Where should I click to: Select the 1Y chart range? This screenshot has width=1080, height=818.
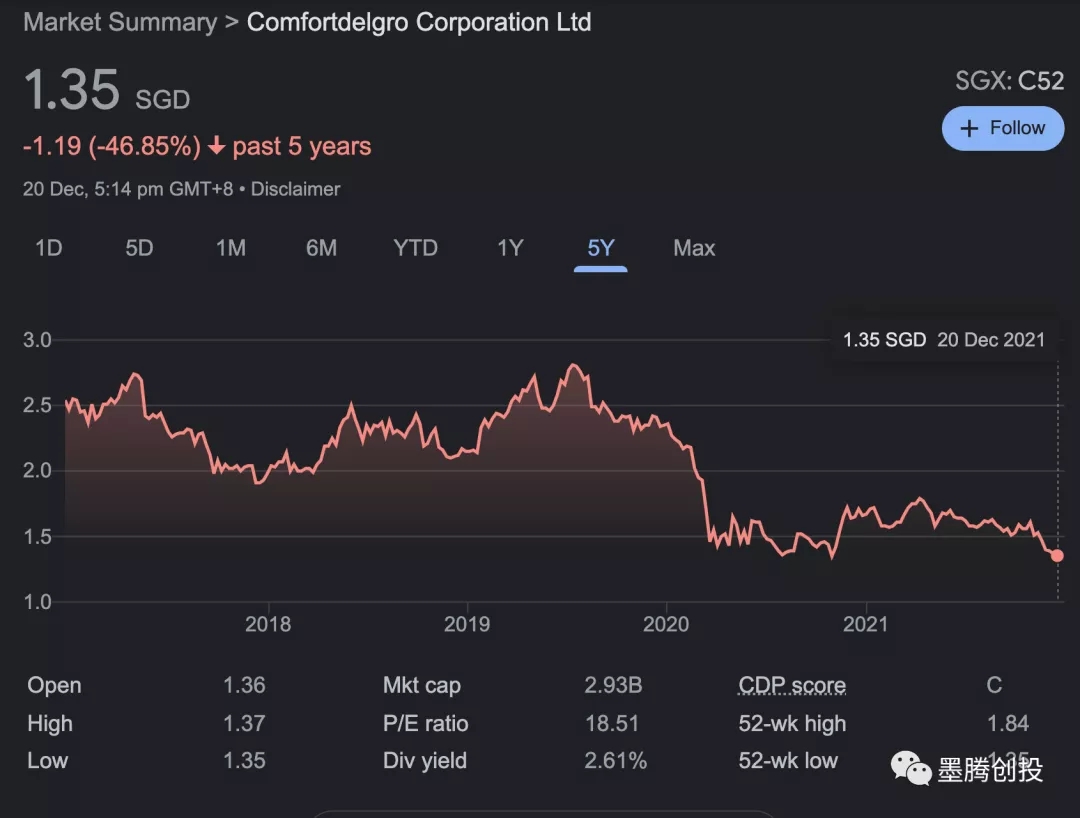(x=510, y=248)
